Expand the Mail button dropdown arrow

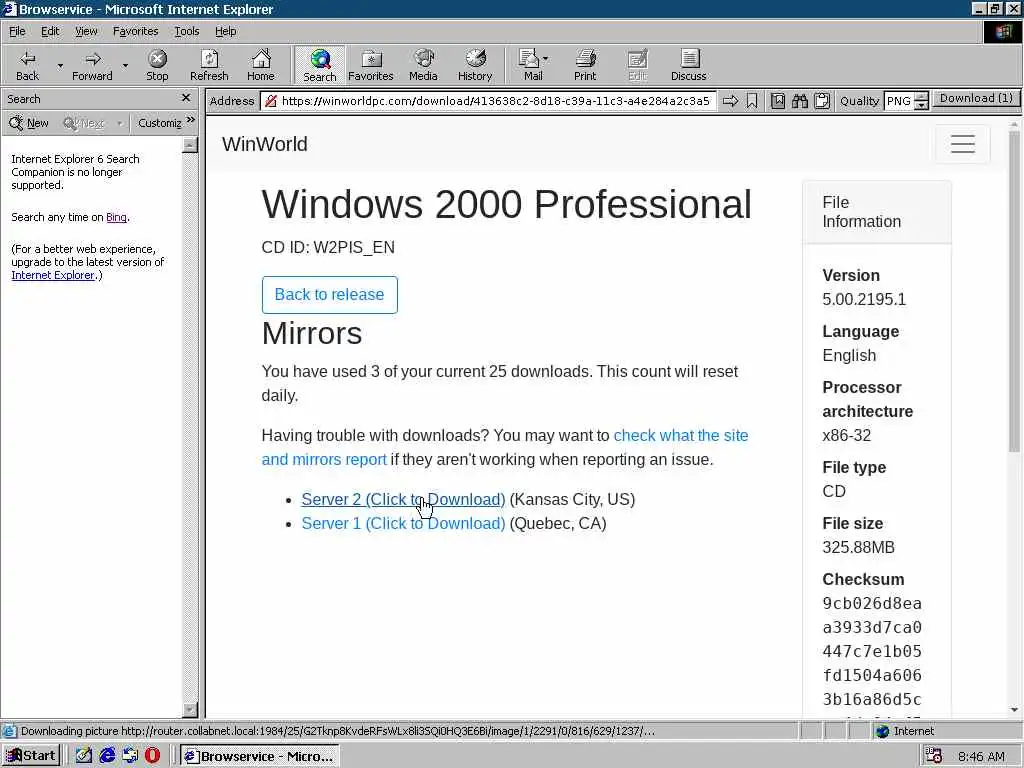[545, 59]
